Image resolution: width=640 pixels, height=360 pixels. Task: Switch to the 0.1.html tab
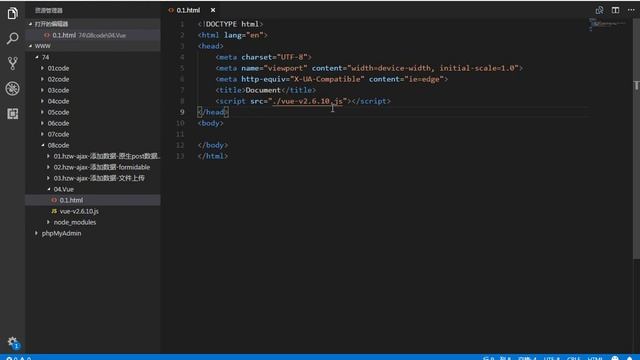188,10
